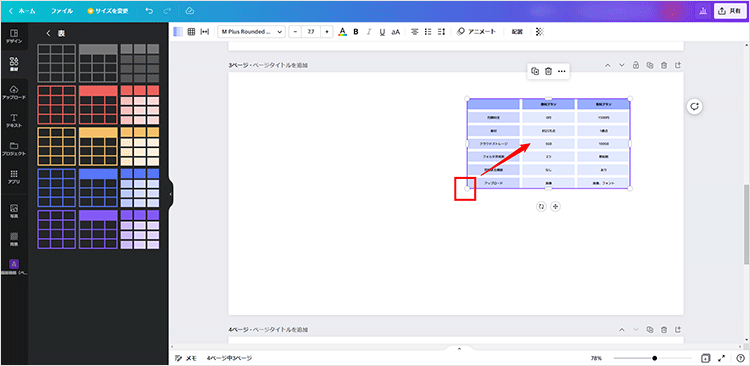Duplicate the selected table

[535, 71]
